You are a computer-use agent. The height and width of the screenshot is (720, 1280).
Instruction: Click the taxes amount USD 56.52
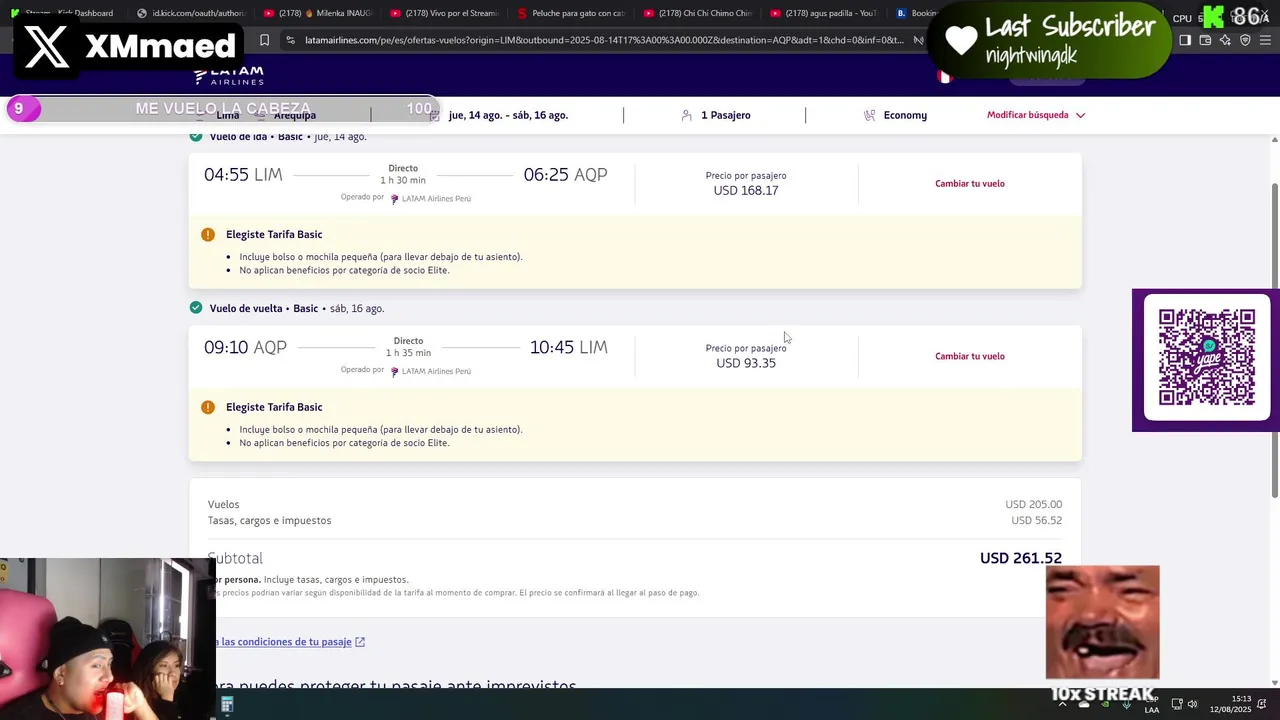(1037, 521)
